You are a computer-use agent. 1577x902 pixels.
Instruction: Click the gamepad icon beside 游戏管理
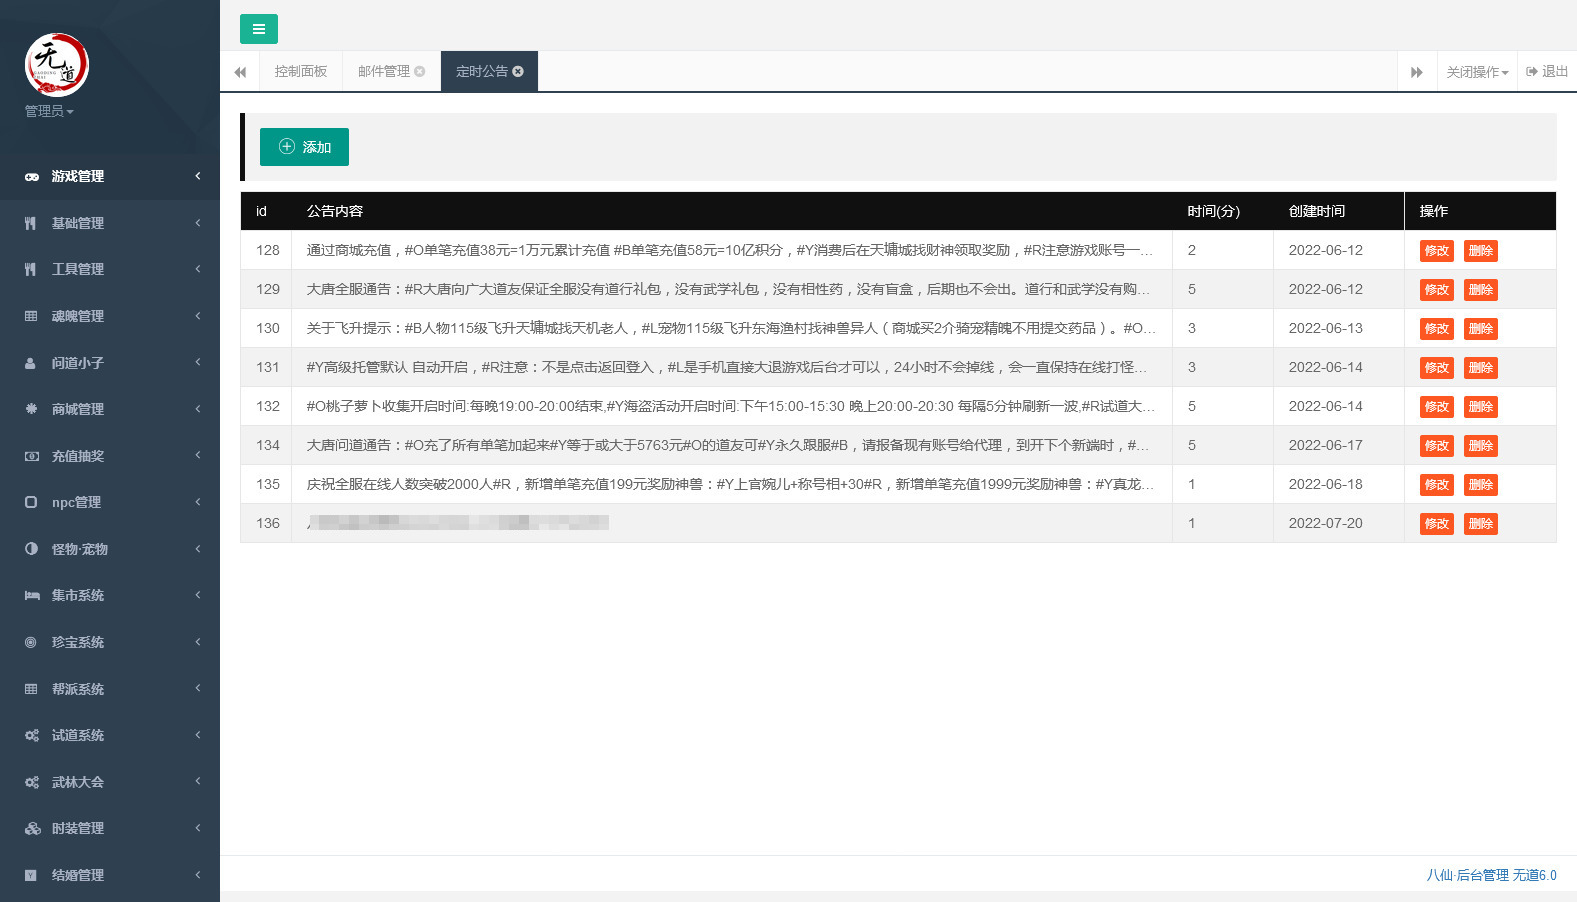[x=32, y=177]
